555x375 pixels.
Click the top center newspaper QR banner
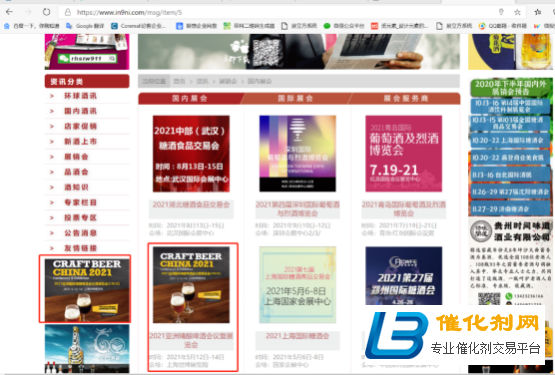coord(299,52)
